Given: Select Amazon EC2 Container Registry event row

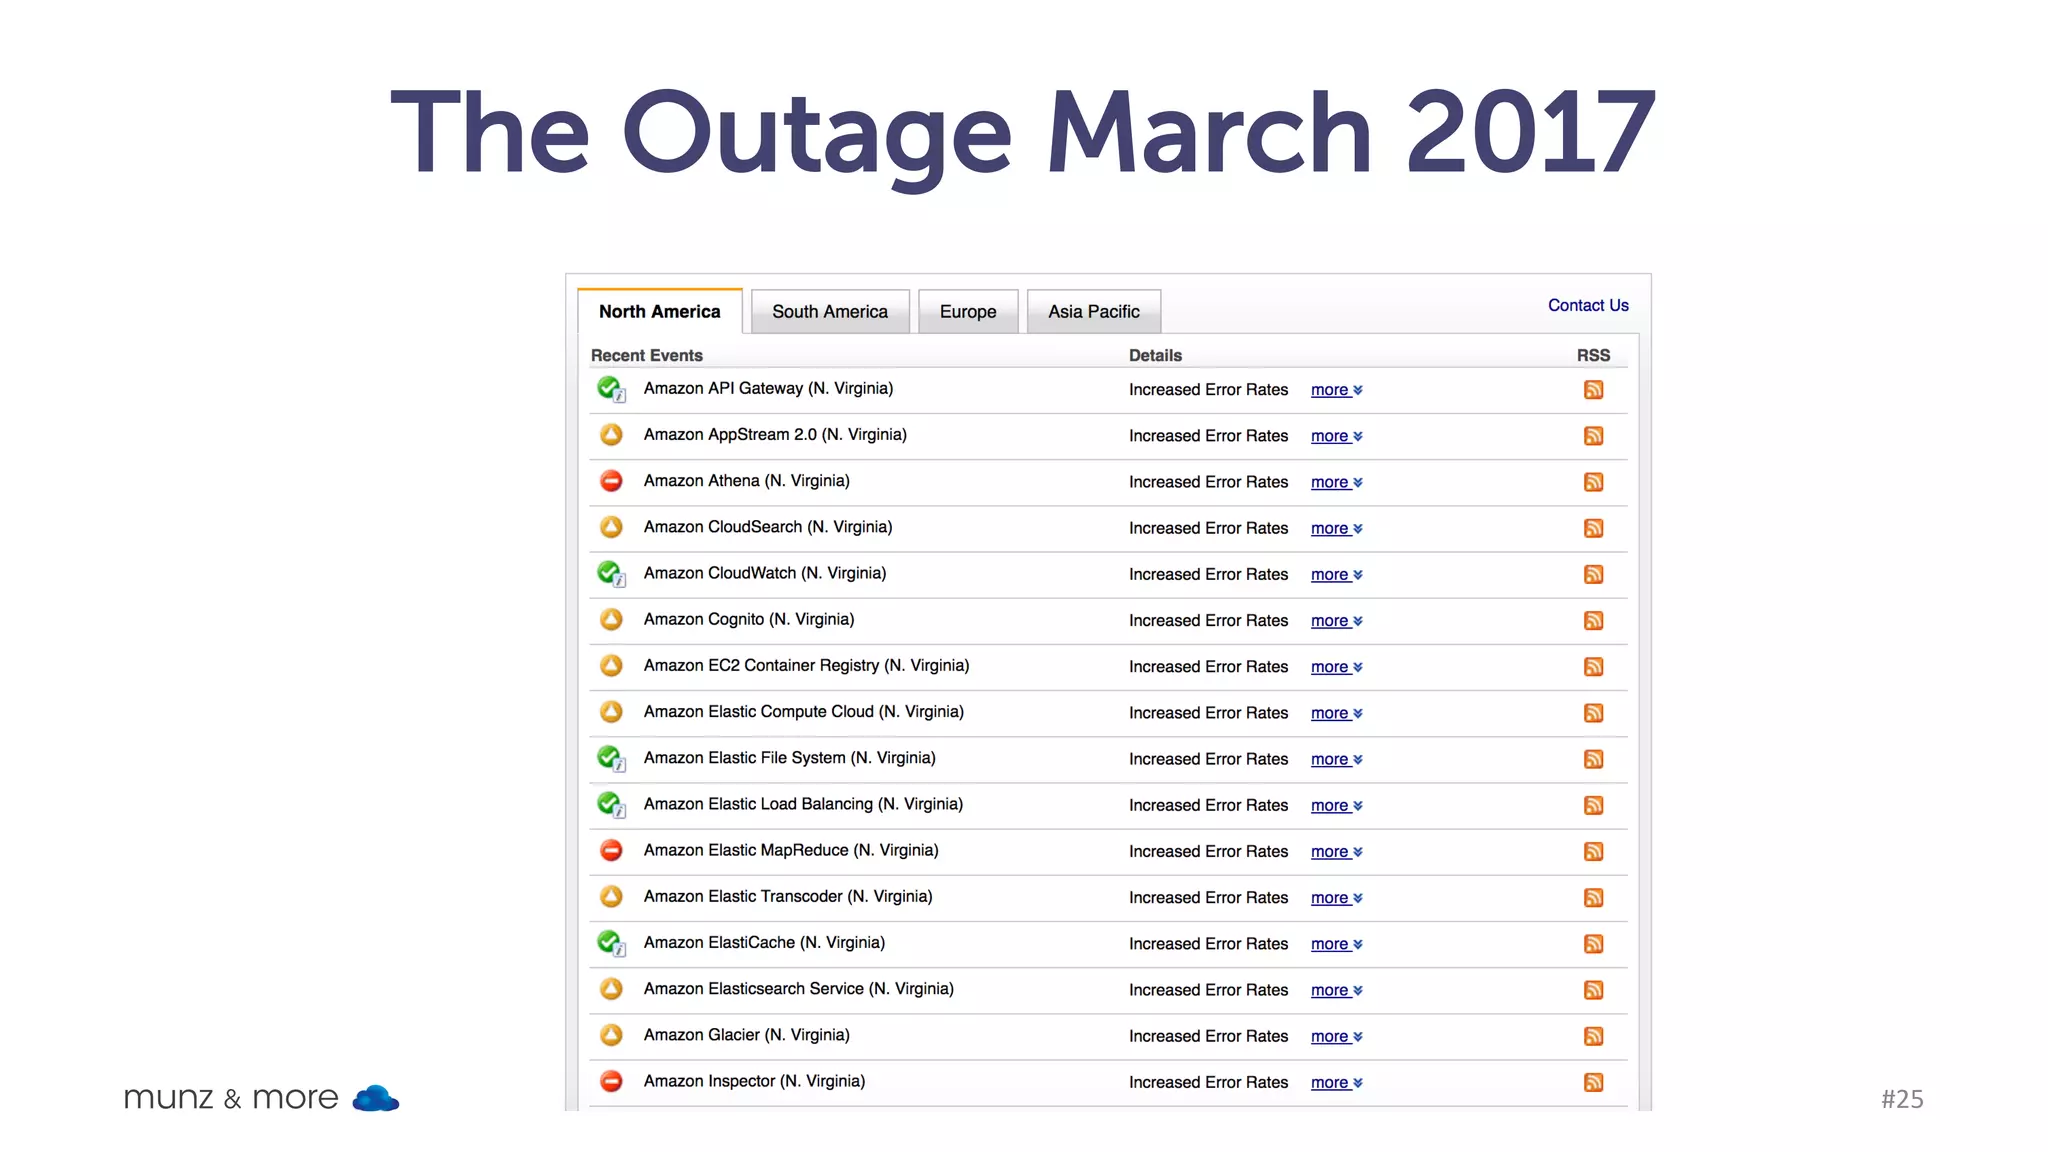Looking at the screenshot, I should [x=806, y=666].
